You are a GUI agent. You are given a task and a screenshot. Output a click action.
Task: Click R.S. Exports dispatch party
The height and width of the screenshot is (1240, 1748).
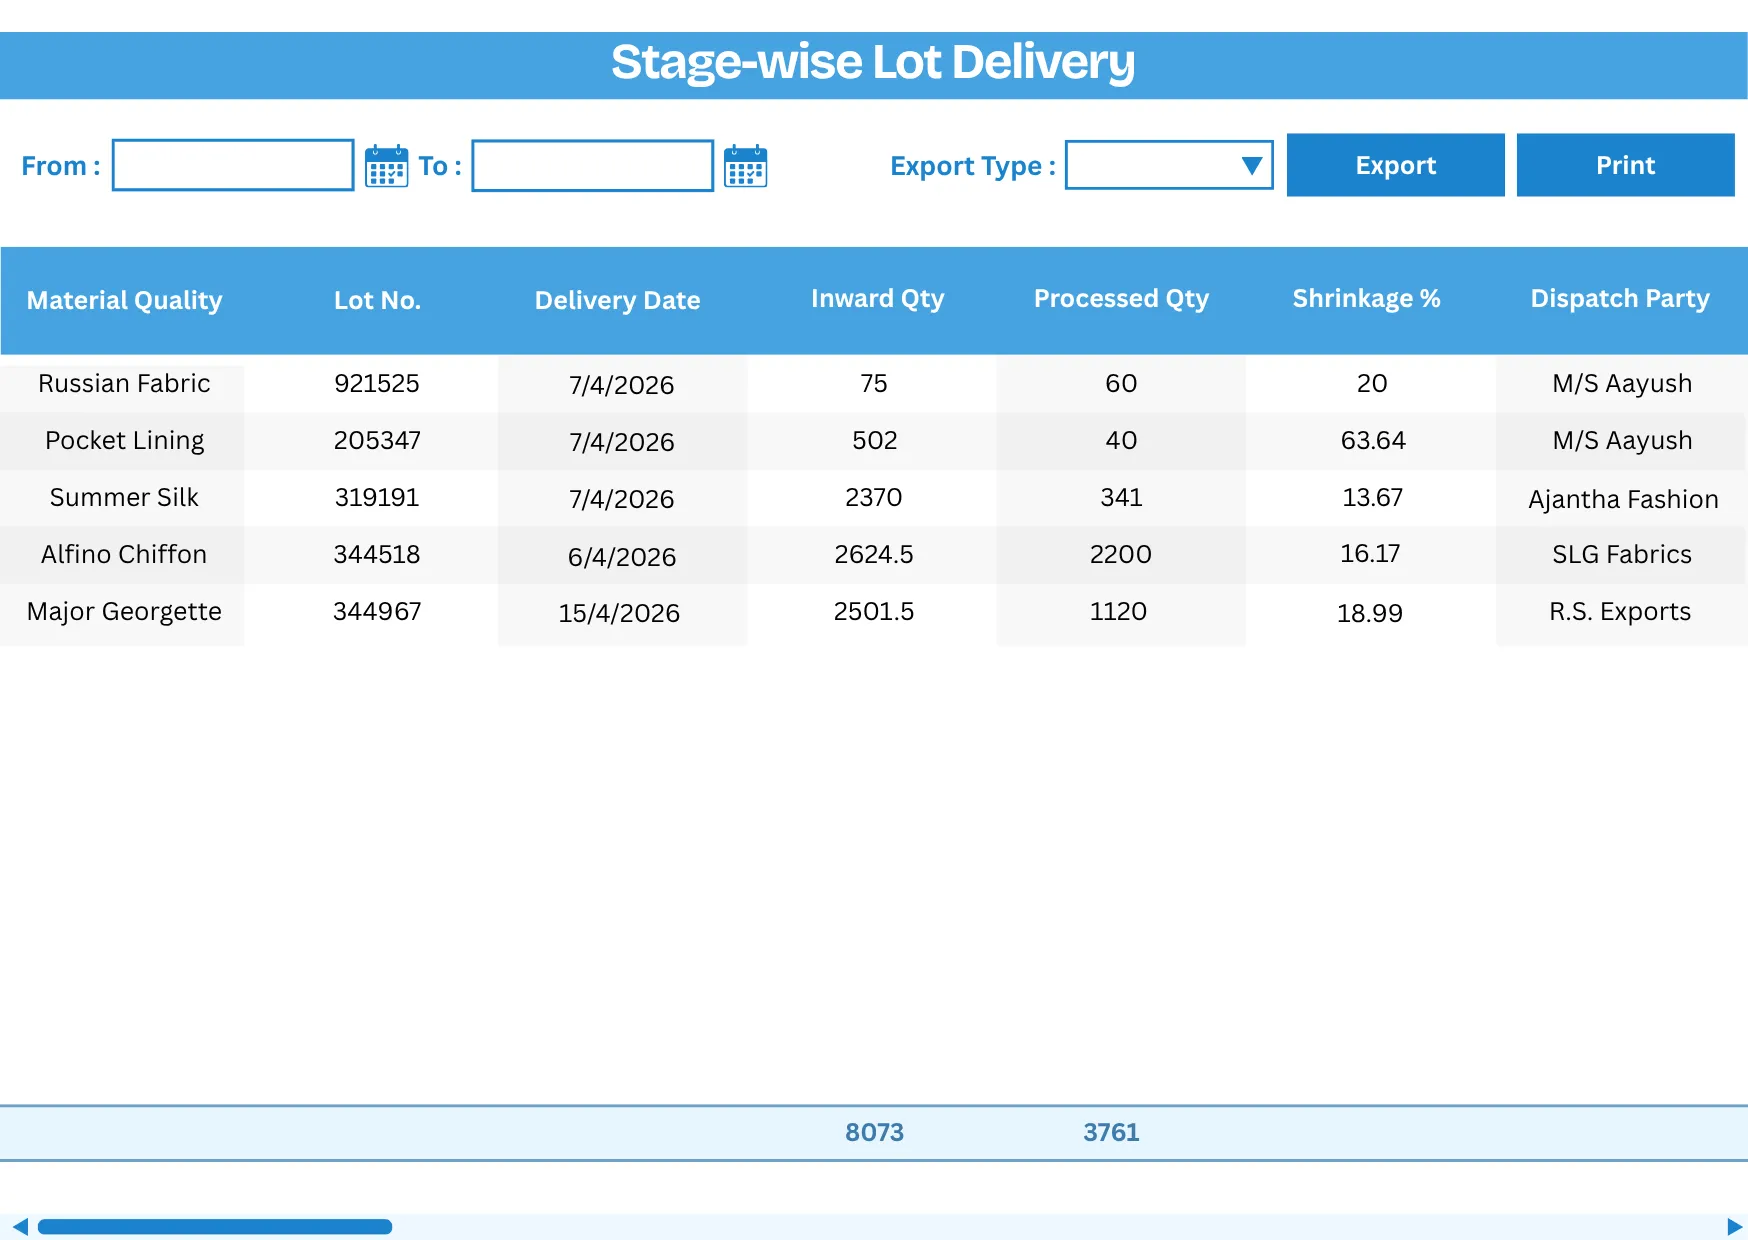1620,611
